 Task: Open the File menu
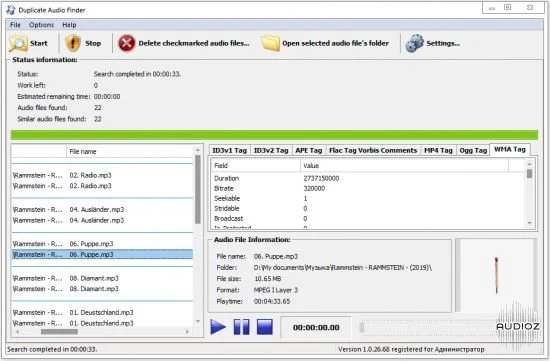click(x=15, y=25)
